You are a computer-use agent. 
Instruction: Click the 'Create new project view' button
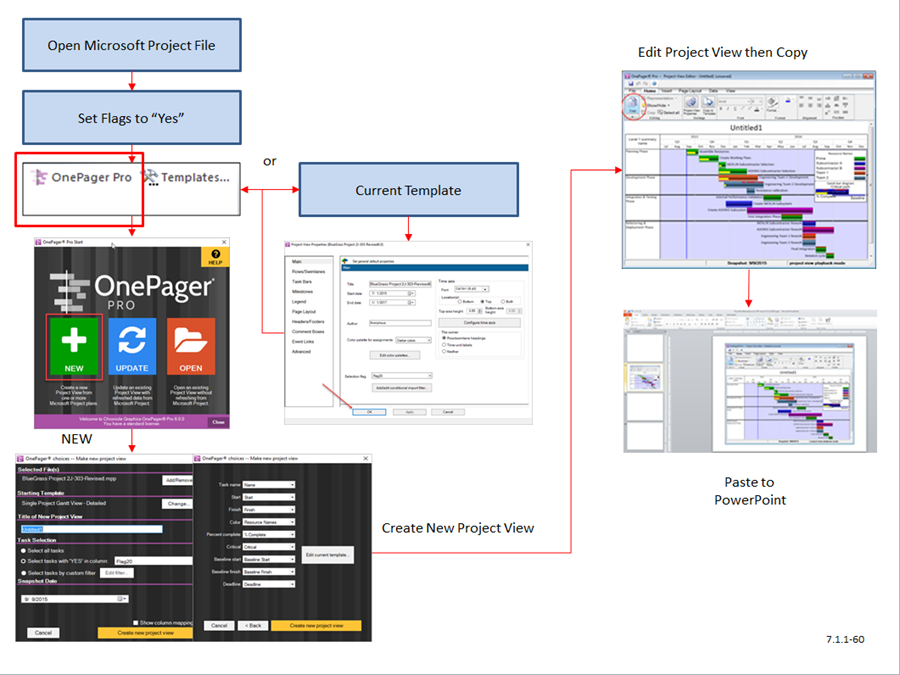pyautogui.click(x=147, y=633)
